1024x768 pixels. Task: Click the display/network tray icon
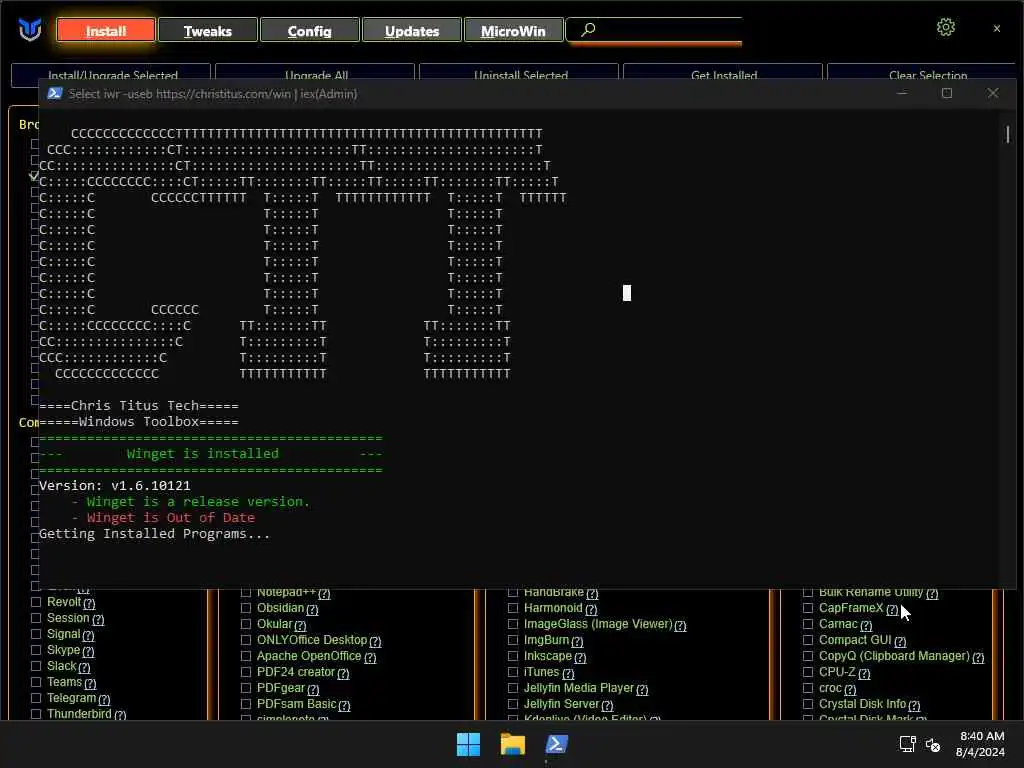pos(907,744)
